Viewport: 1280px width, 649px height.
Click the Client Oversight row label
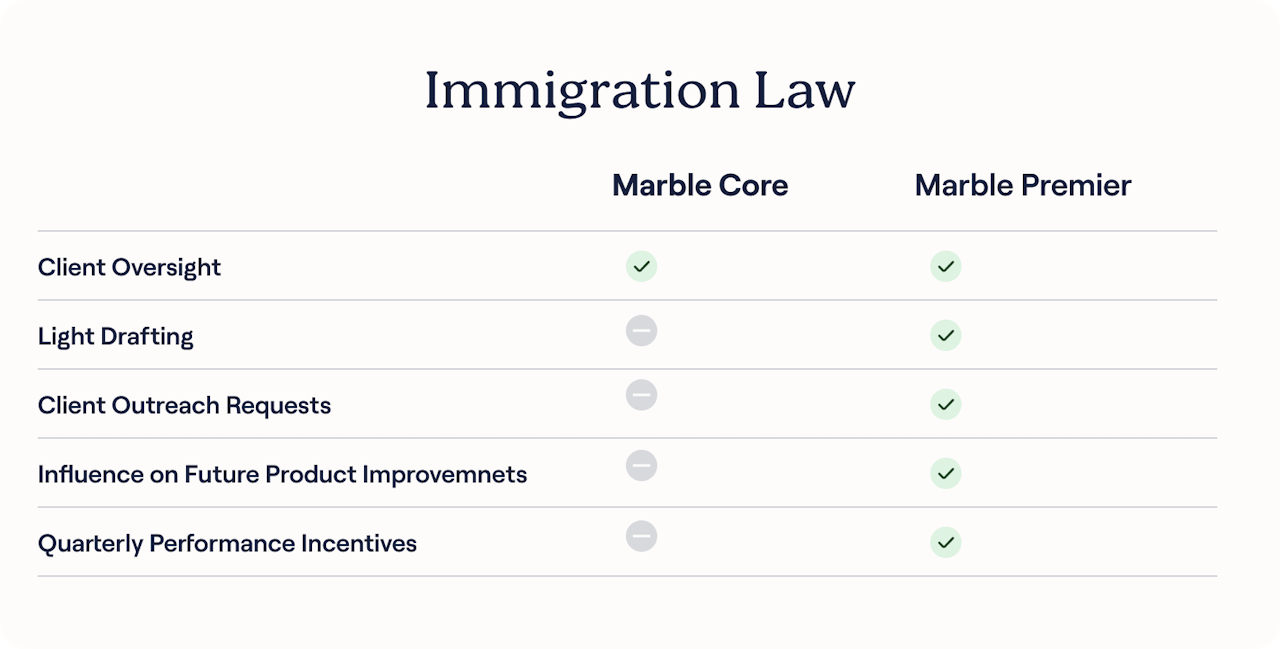click(x=129, y=267)
